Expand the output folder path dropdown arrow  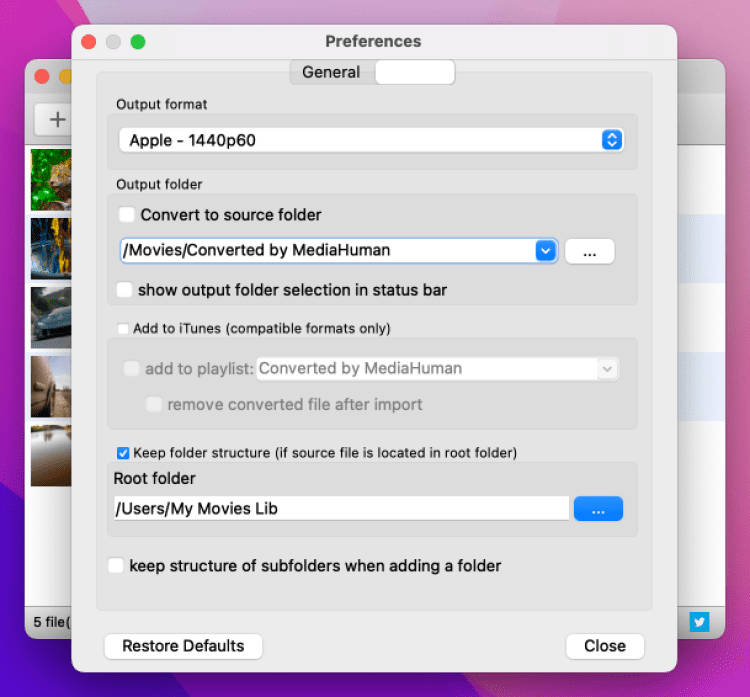point(545,251)
